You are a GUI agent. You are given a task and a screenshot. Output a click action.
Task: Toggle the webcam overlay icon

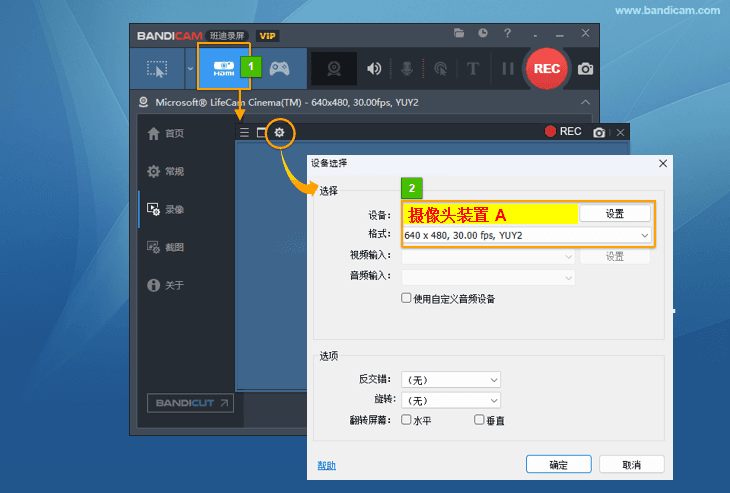tap(334, 69)
